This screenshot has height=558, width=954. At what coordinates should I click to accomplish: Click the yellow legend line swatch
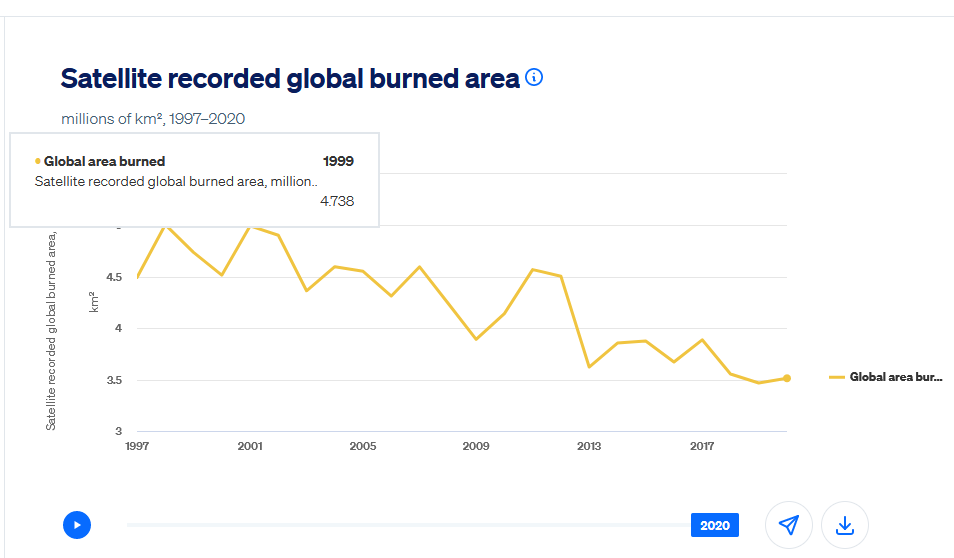pos(838,377)
